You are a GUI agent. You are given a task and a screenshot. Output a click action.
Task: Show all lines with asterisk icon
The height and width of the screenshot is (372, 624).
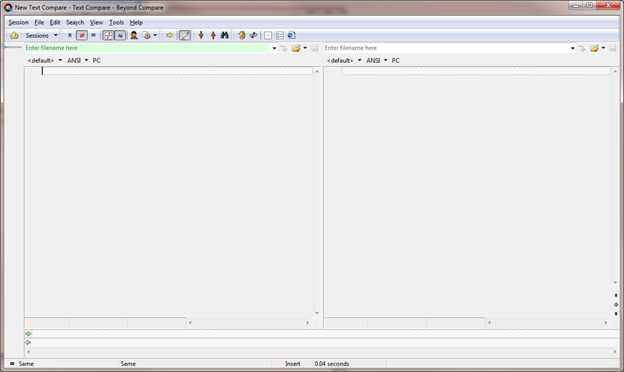click(x=70, y=35)
